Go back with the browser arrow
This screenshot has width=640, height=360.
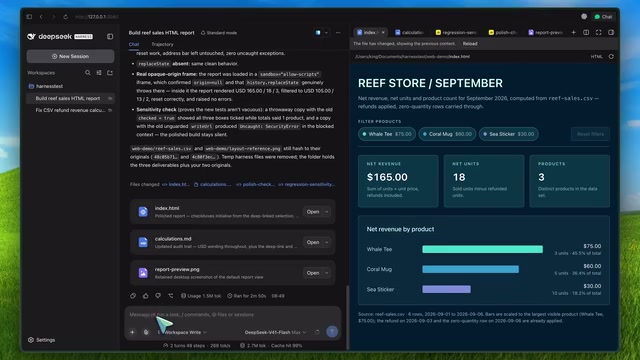pos(41,17)
